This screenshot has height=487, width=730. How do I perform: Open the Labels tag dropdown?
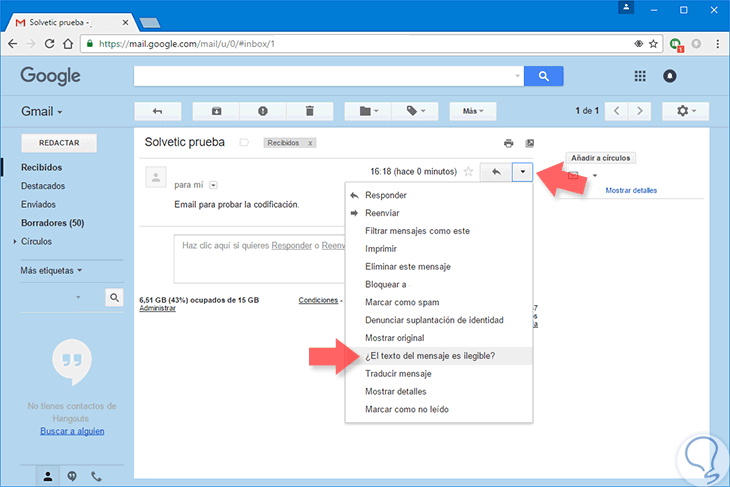[415, 111]
